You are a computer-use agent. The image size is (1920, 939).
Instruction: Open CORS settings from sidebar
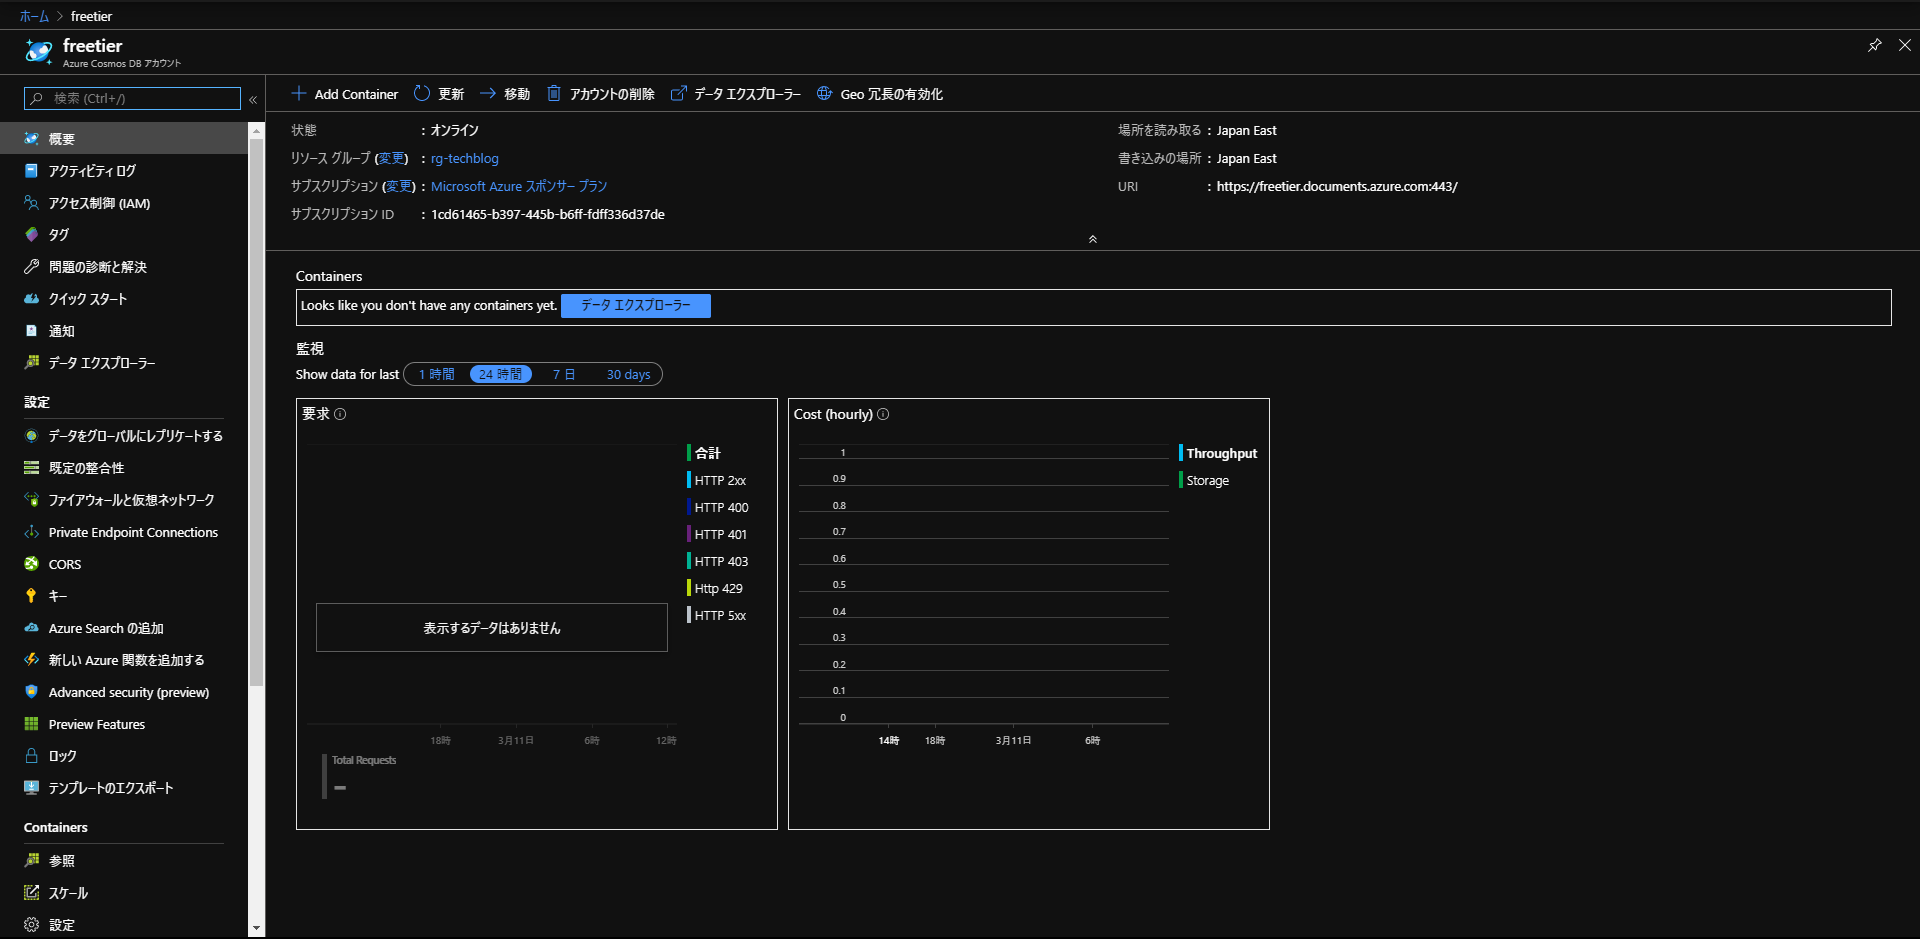[64, 564]
